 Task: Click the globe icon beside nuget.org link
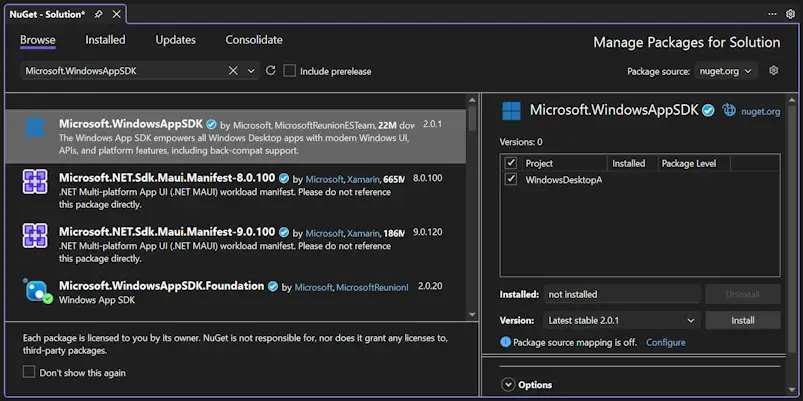(729, 110)
